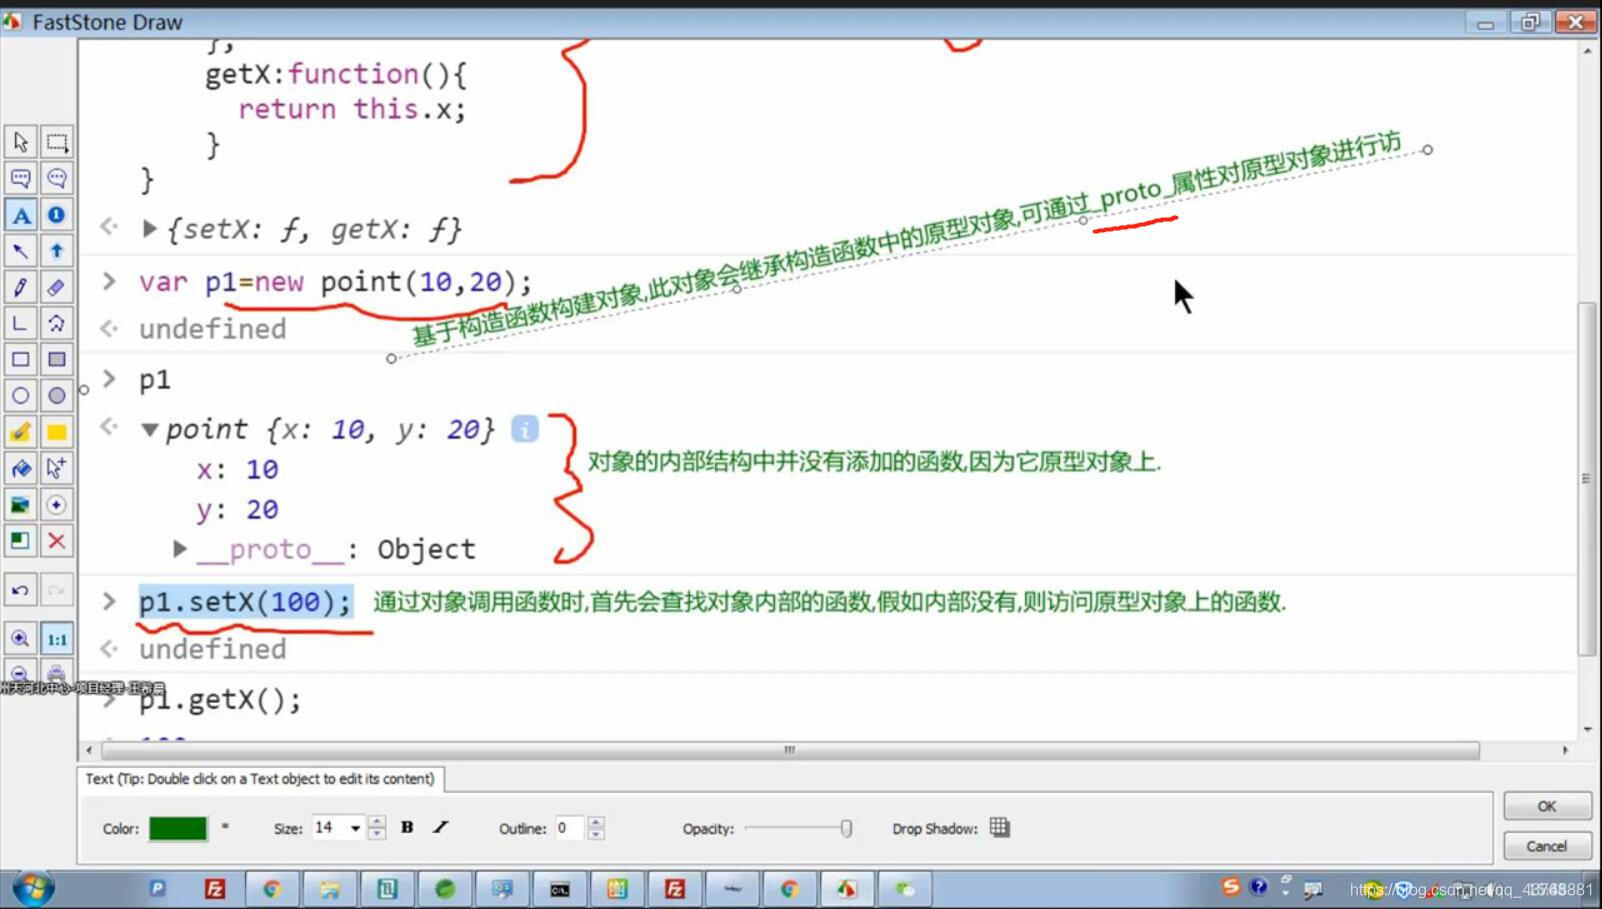Select the p1.setX(100); console line
The width and height of the screenshot is (1602, 909).
coord(245,601)
